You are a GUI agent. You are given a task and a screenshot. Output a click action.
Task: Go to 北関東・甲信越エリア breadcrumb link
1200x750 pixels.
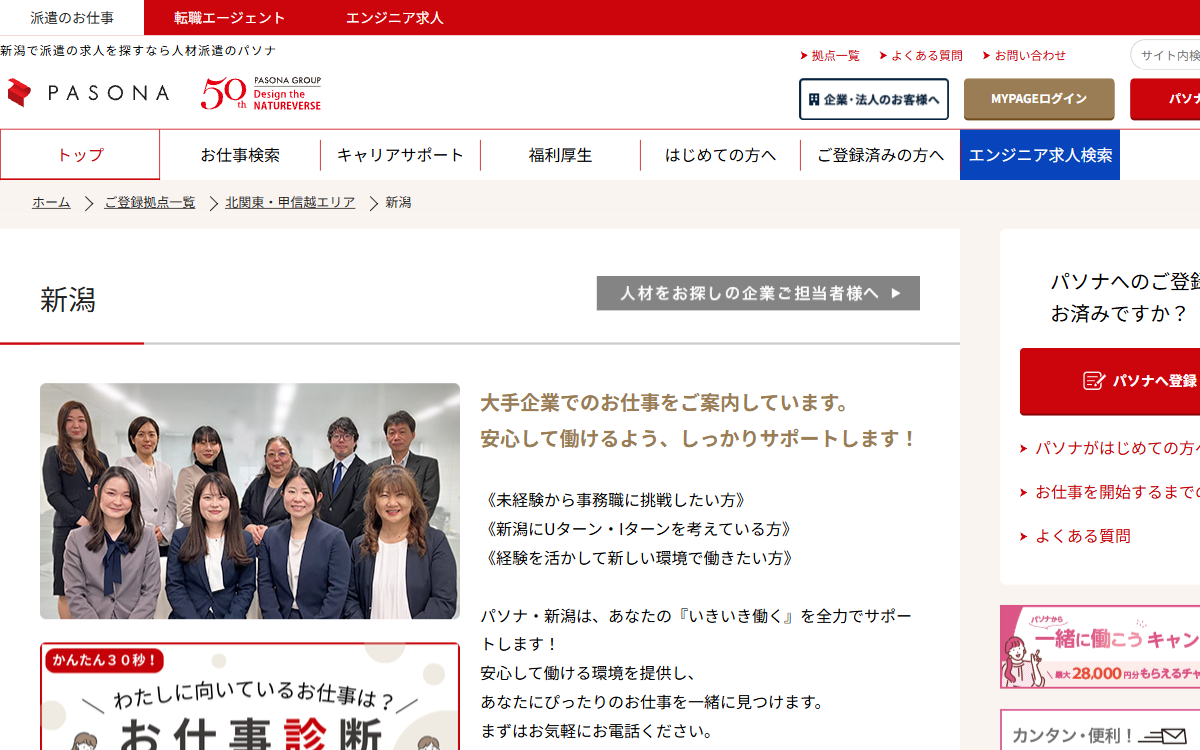290,203
